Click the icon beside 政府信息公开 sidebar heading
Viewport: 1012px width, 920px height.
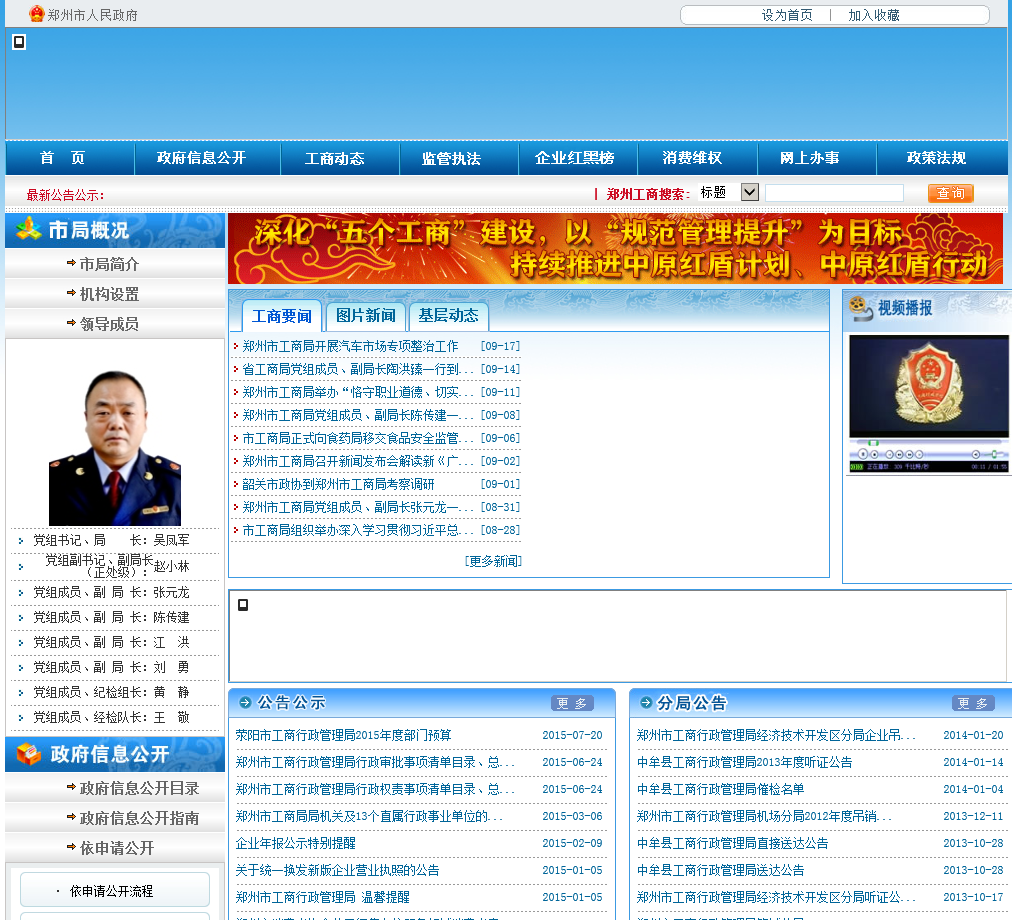(28, 753)
